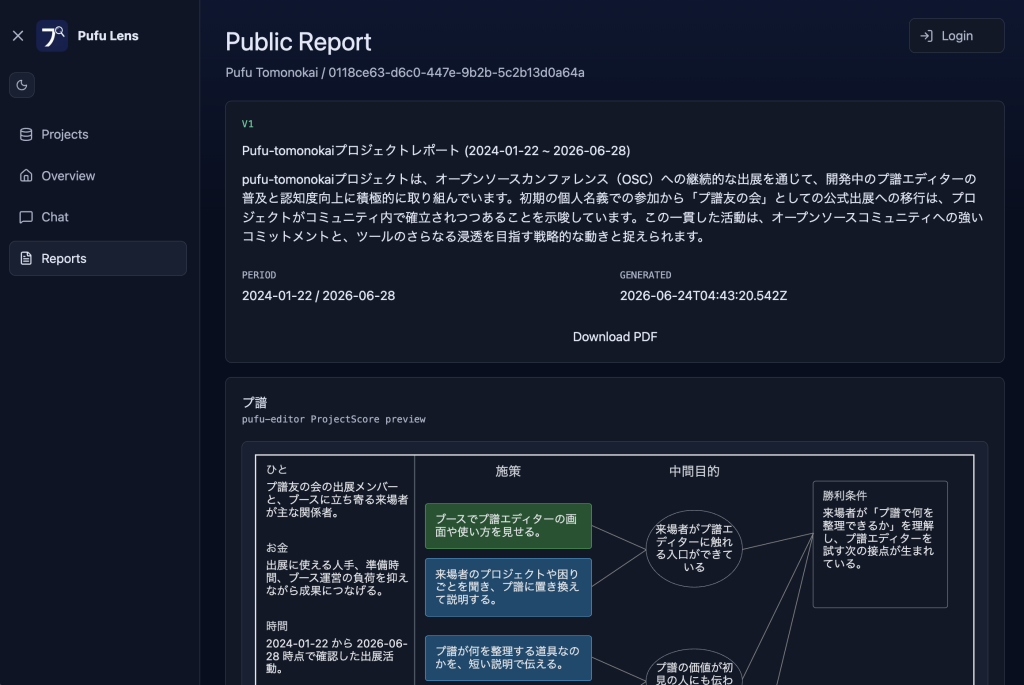Click the お金 label in the diagram

[x=277, y=548]
